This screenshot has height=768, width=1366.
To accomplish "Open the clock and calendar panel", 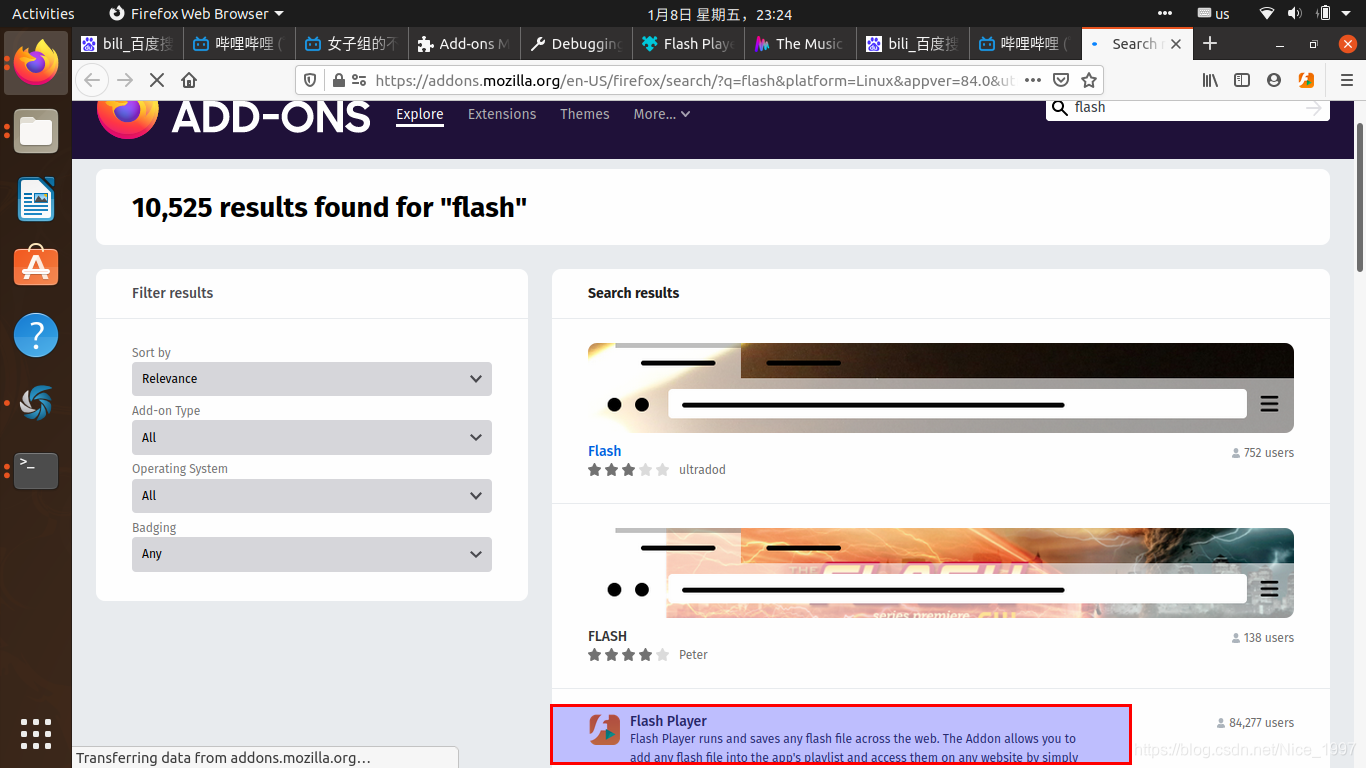I will (720, 14).
